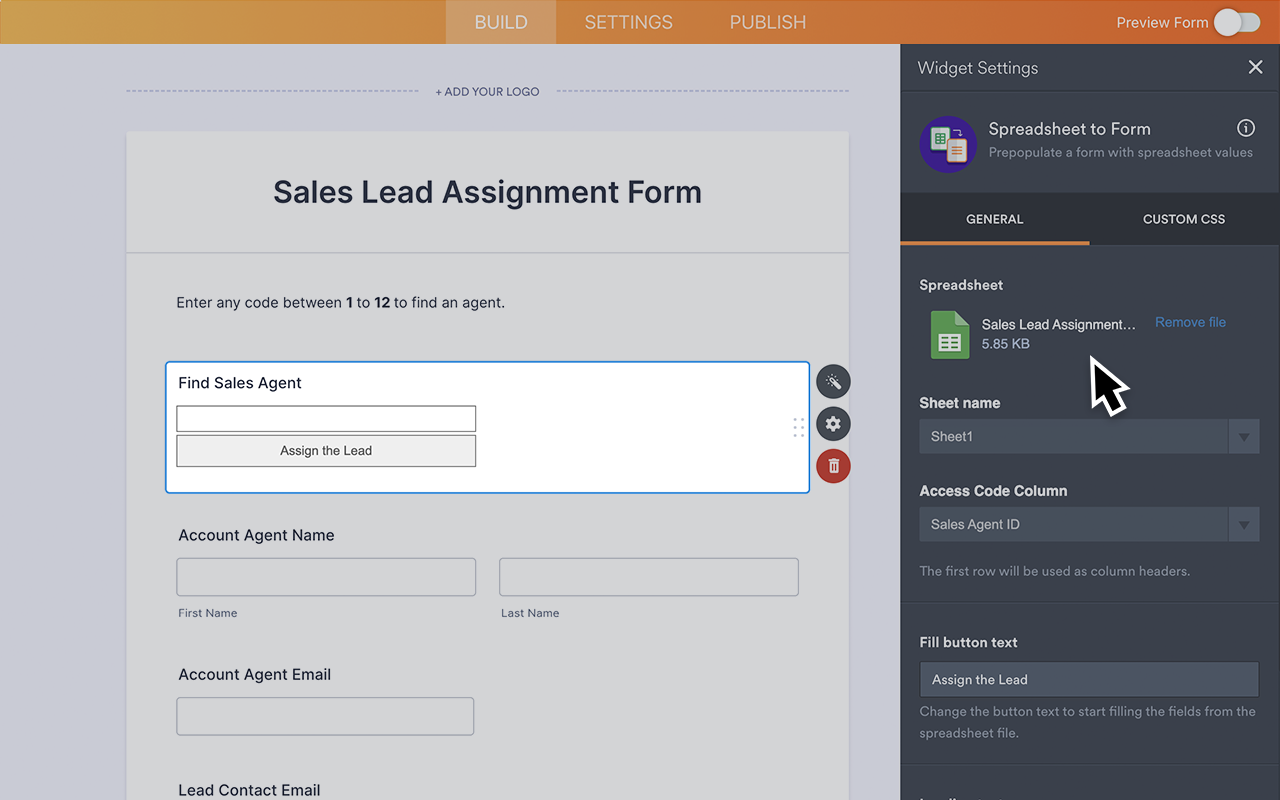The height and width of the screenshot is (800, 1280).
Task: Select the magic wand widget settings icon
Action: click(x=833, y=381)
